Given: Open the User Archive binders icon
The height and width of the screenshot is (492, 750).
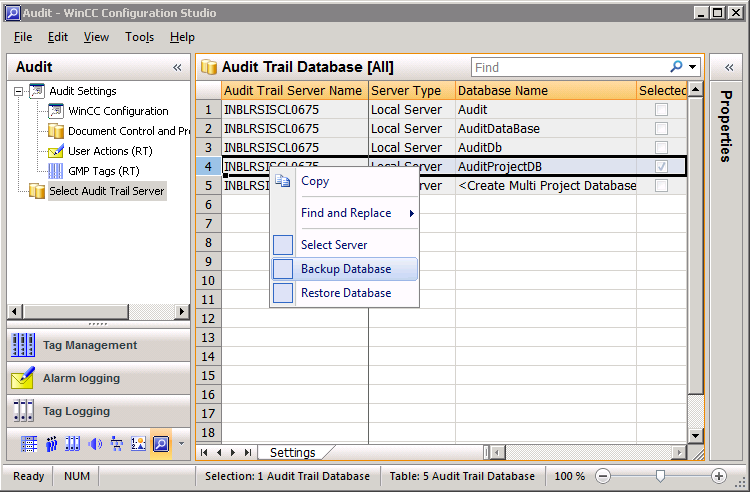Looking at the screenshot, I should [72, 443].
